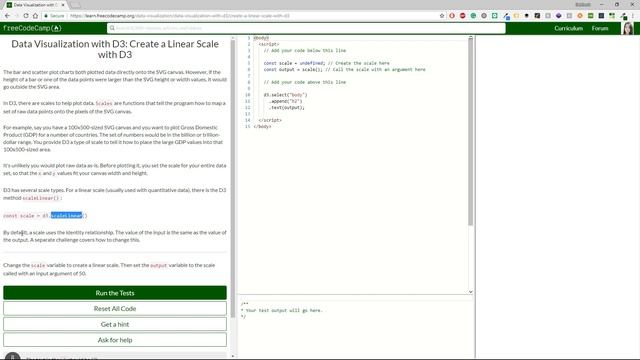Click Ask for help button

(x=115, y=340)
